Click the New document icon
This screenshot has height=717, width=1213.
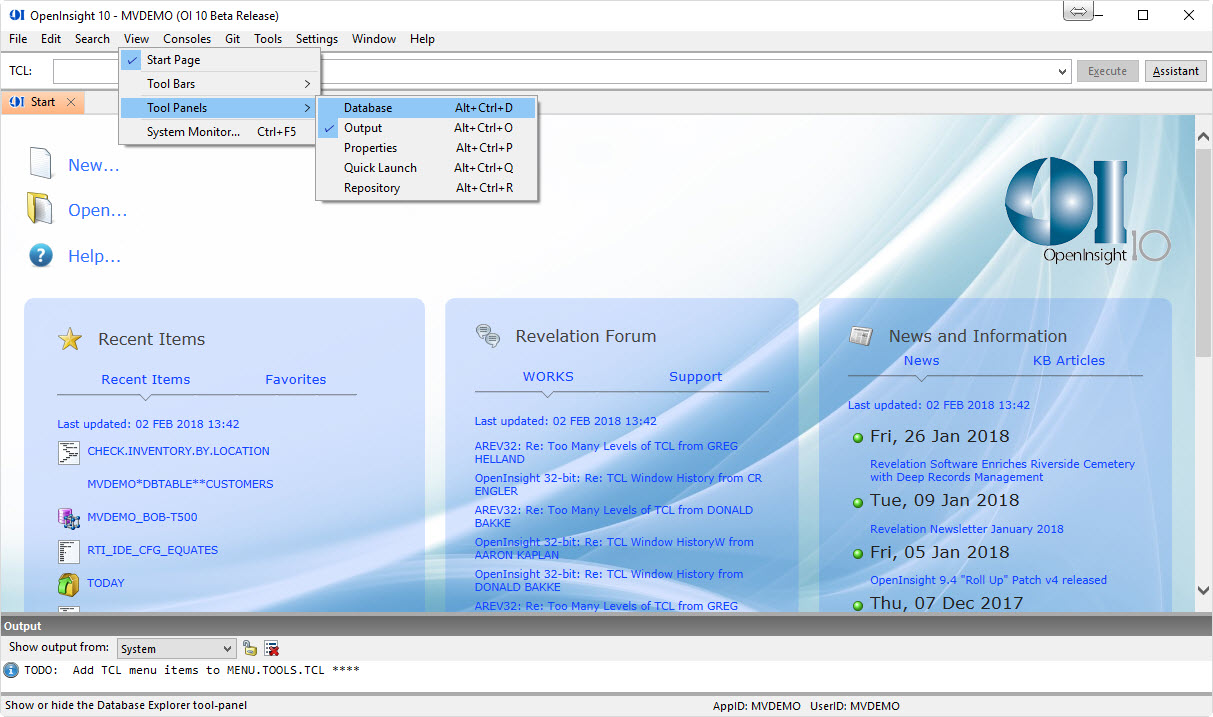click(x=40, y=164)
